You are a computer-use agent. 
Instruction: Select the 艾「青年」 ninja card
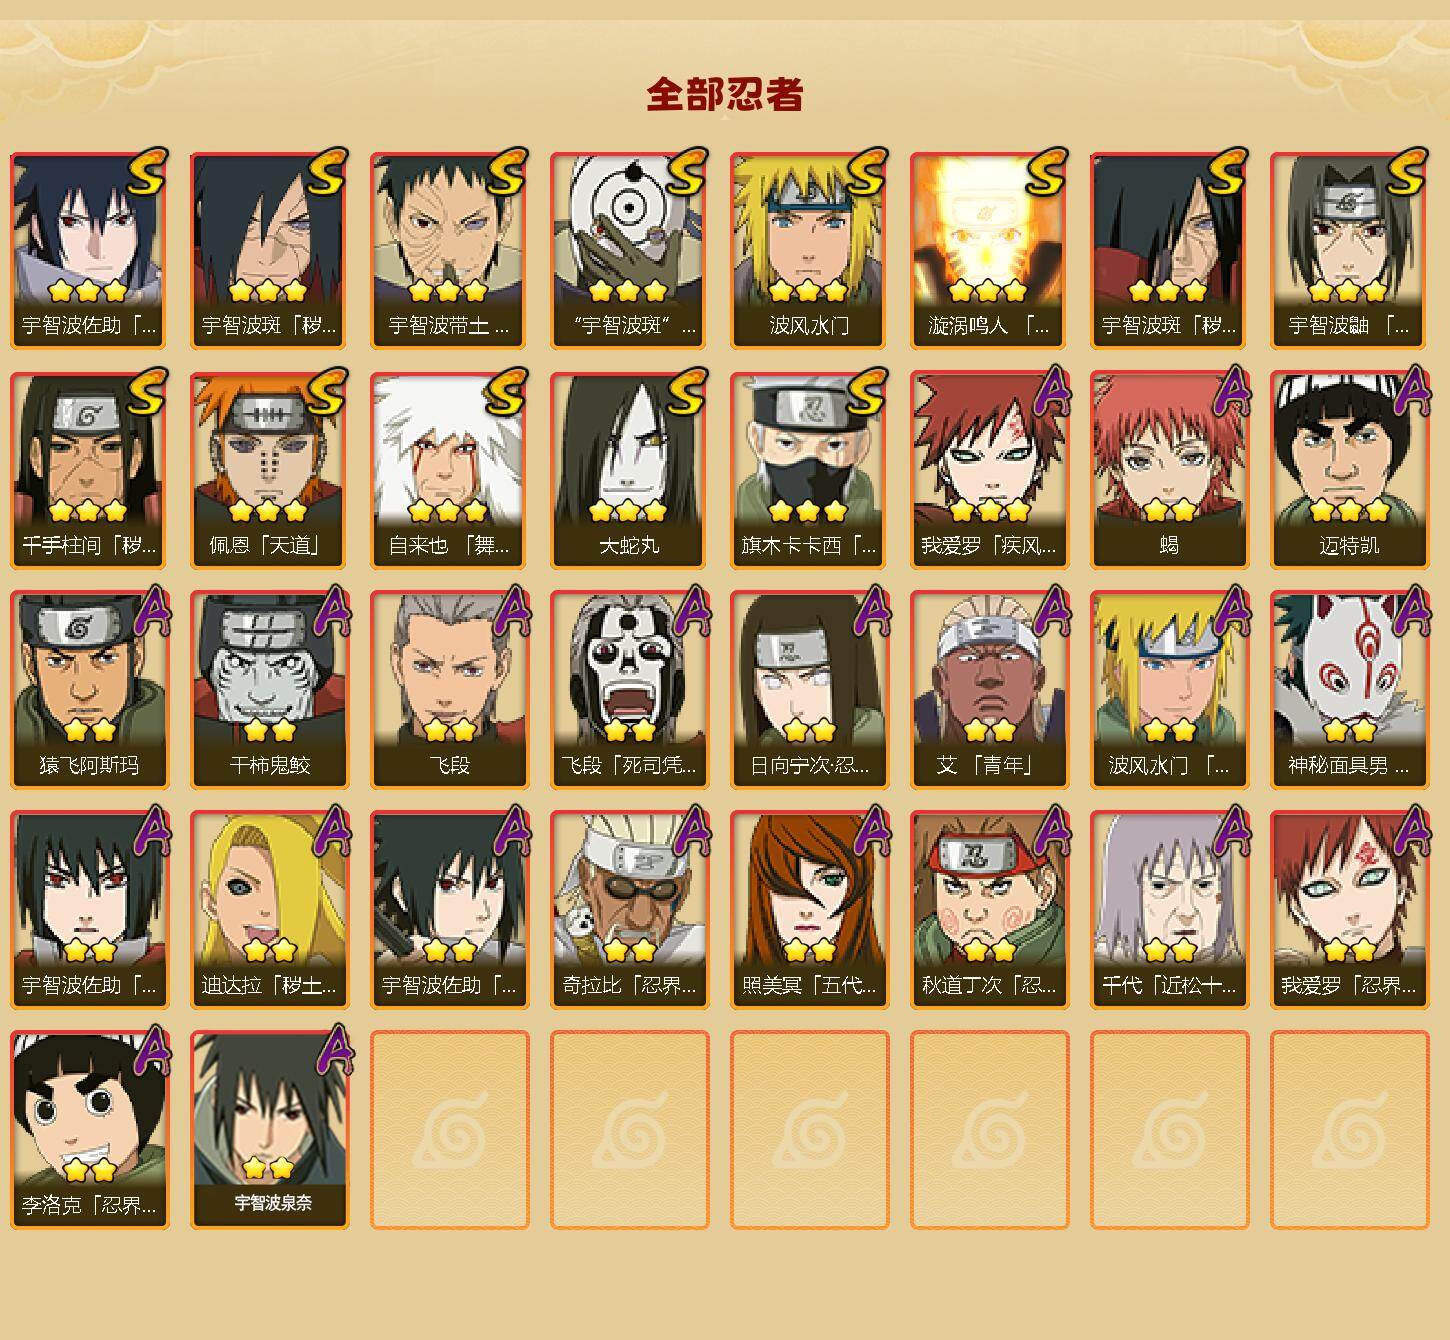coord(988,690)
